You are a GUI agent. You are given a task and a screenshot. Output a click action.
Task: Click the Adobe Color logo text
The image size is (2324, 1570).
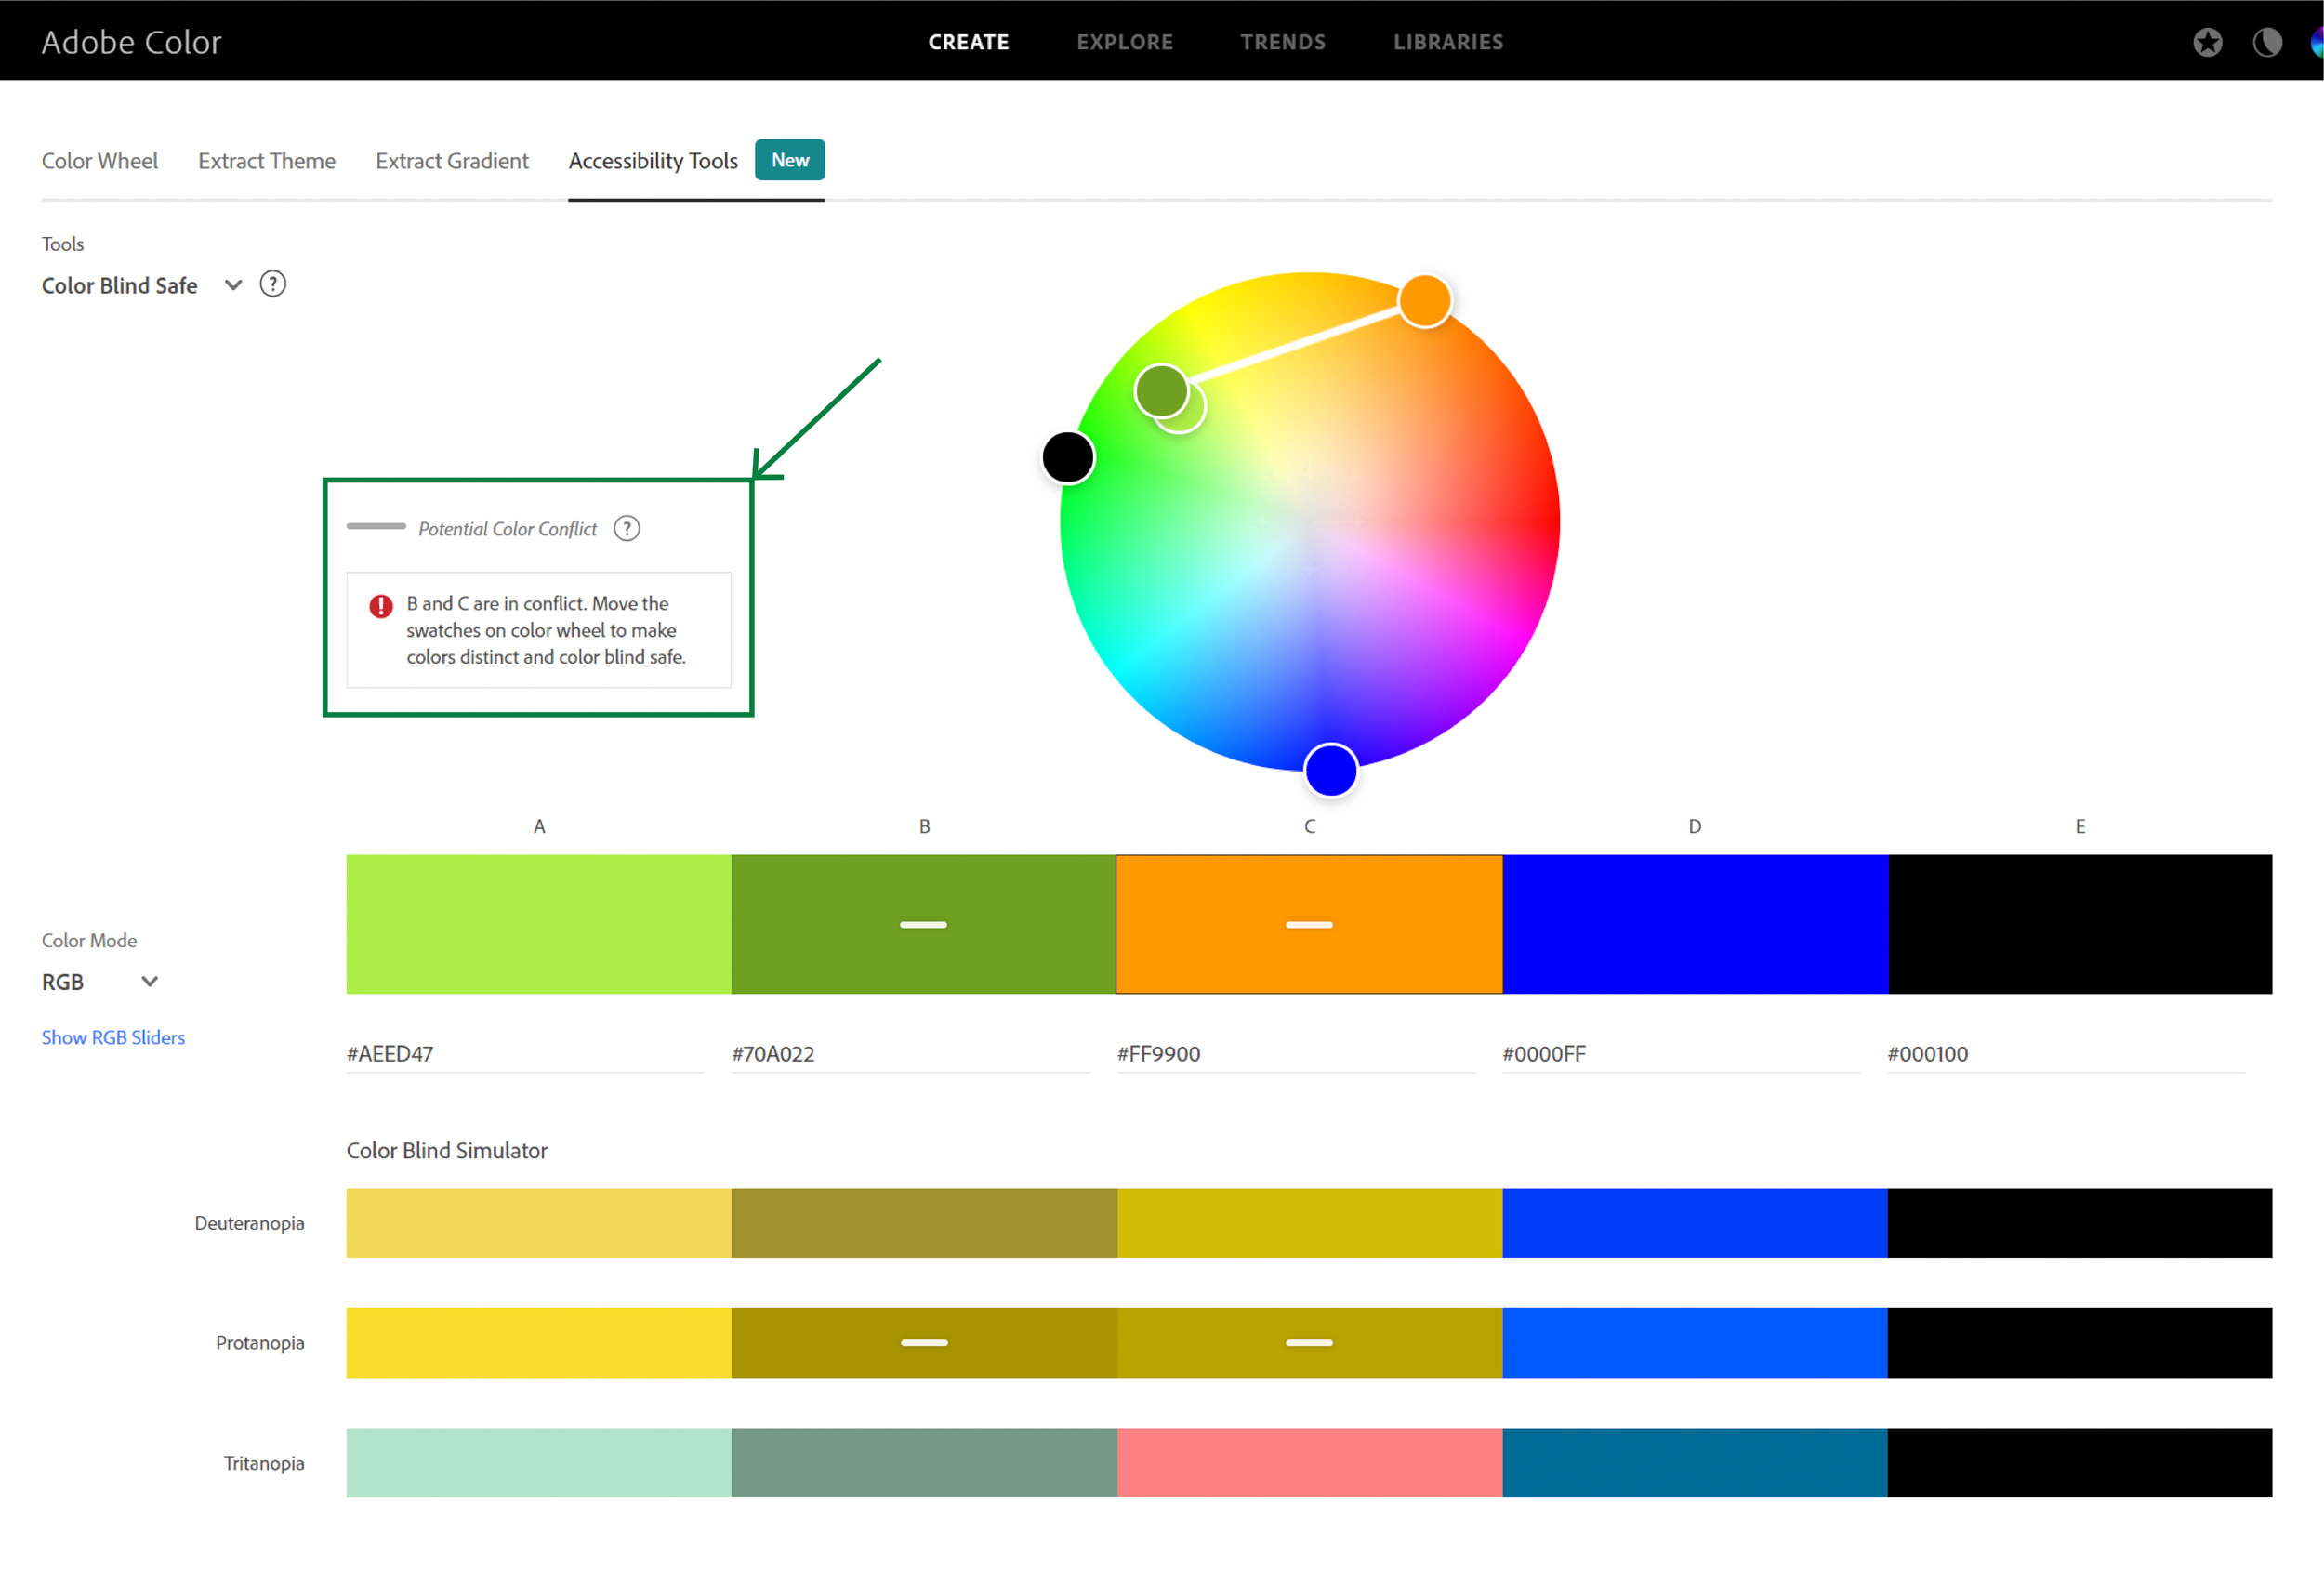click(x=131, y=42)
